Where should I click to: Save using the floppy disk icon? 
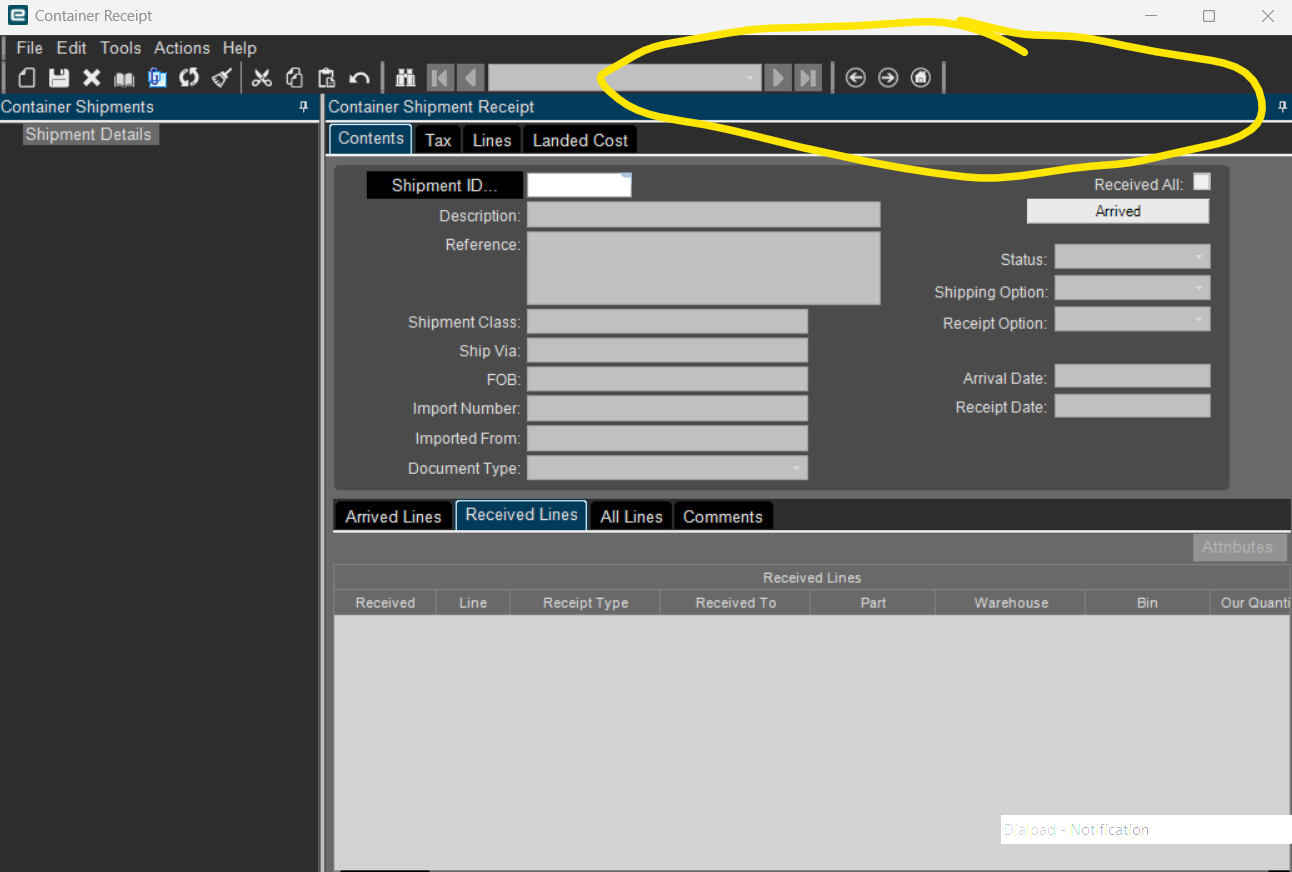59,78
